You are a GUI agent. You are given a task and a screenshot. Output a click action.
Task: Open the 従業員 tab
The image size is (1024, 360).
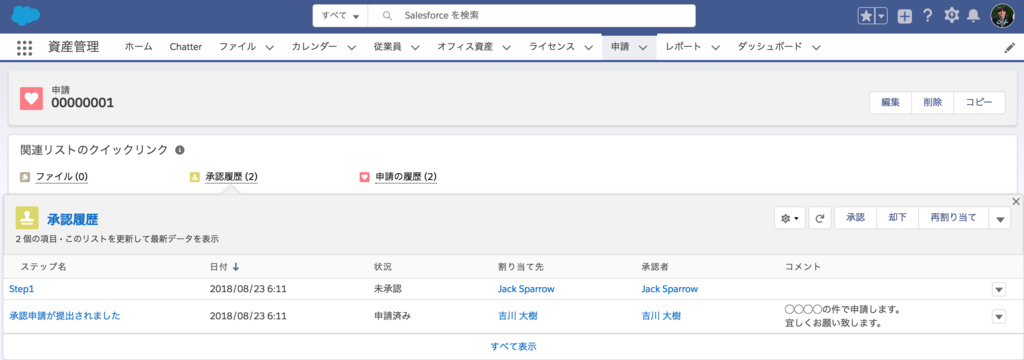(387, 47)
